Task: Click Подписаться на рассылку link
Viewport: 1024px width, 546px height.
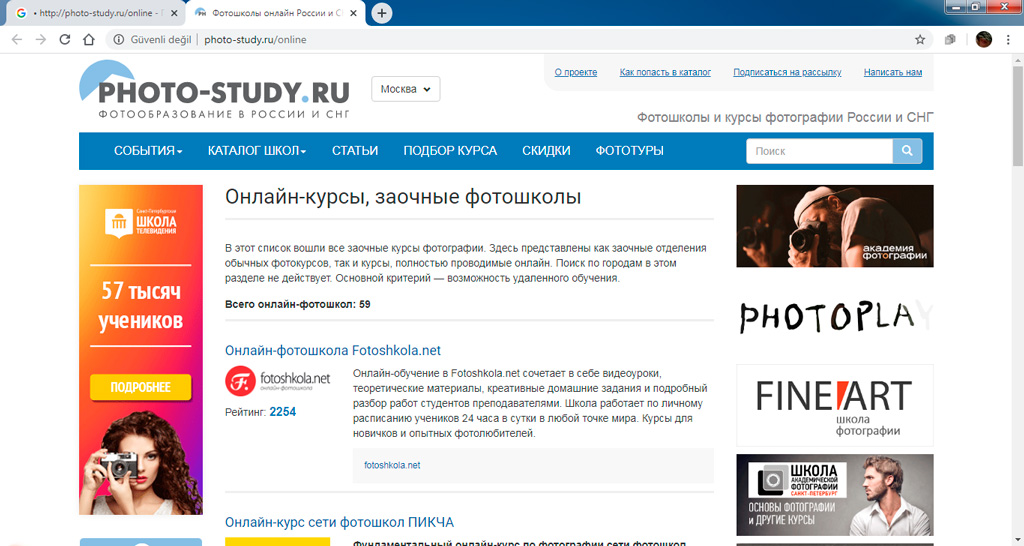Action: click(787, 72)
